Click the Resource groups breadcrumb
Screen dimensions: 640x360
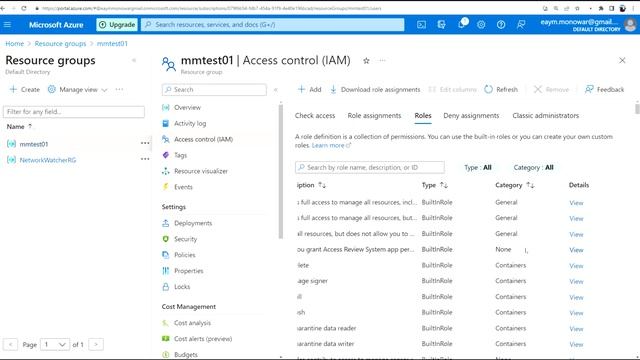60,43
